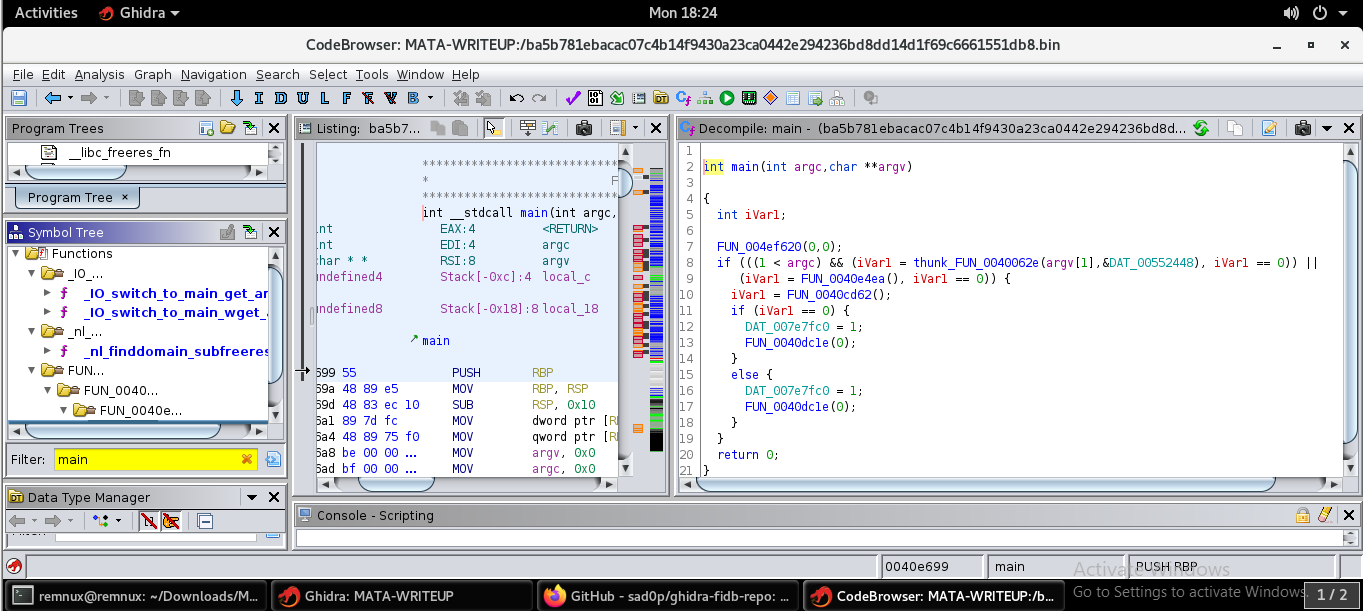Open the Data Type Manager dropdown menu arrow

click(250, 497)
